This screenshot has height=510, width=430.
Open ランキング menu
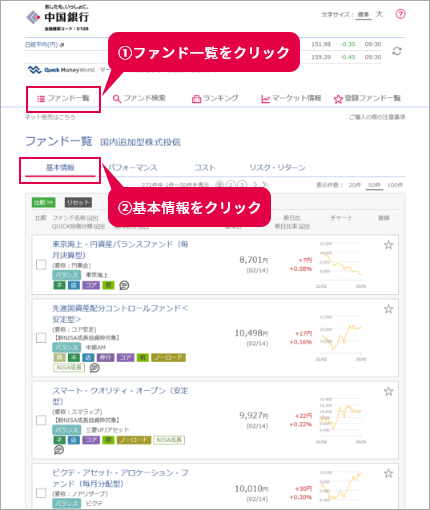tap(215, 98)
